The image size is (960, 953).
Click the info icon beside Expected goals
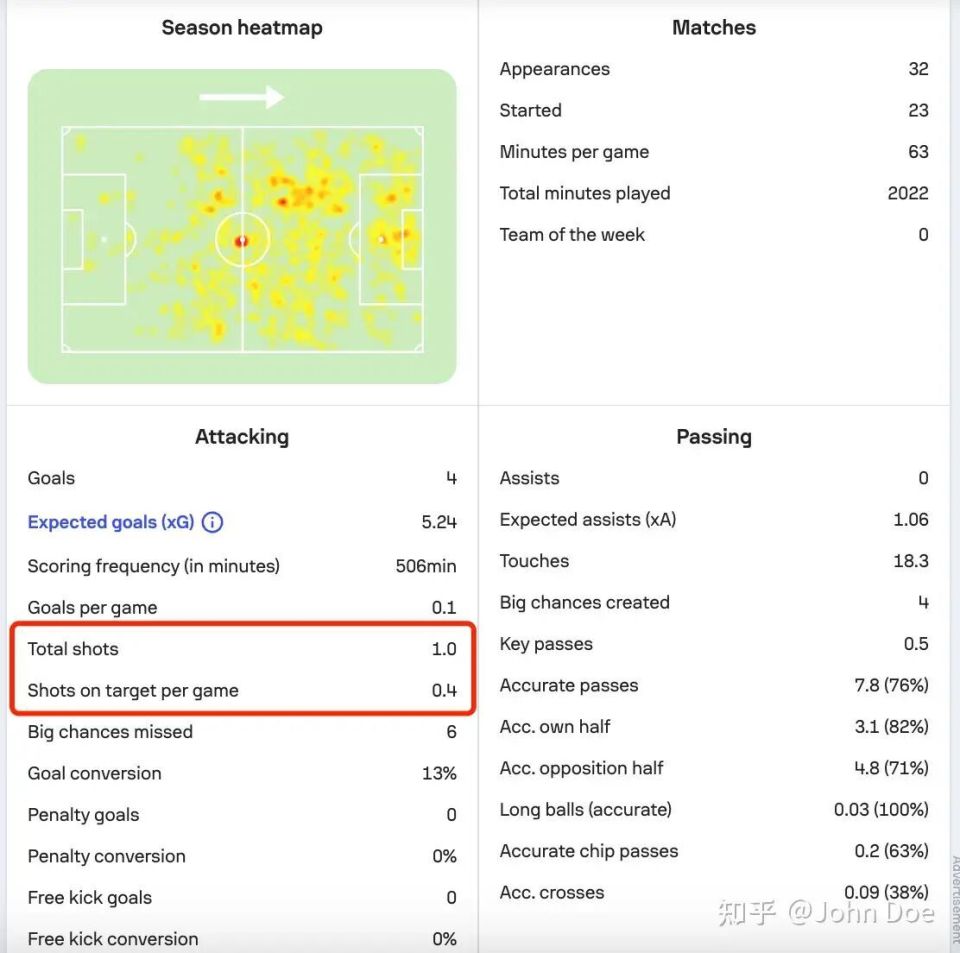(x=212, y=522)
